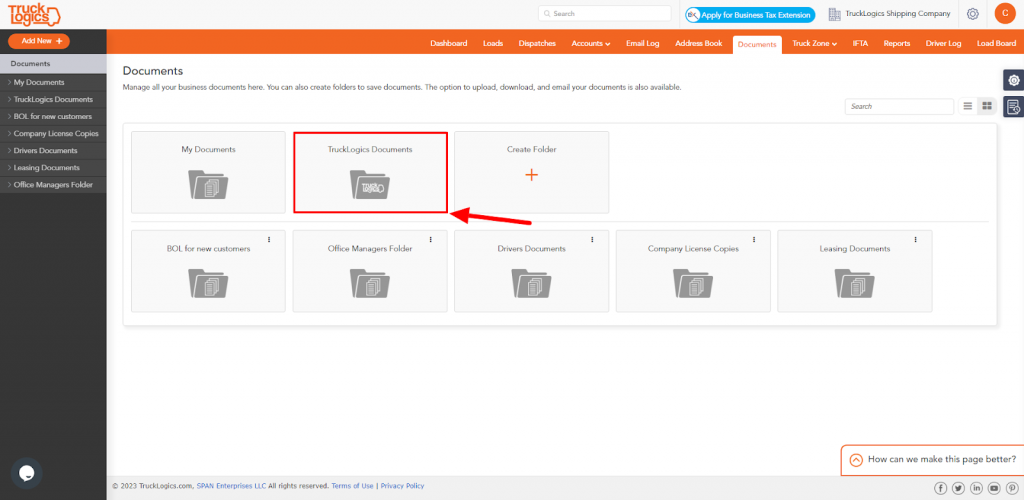Focus the documents Search field
The width and height of the screenshot is (1024, 500).
pyautogui.click(x=899, y=106)
